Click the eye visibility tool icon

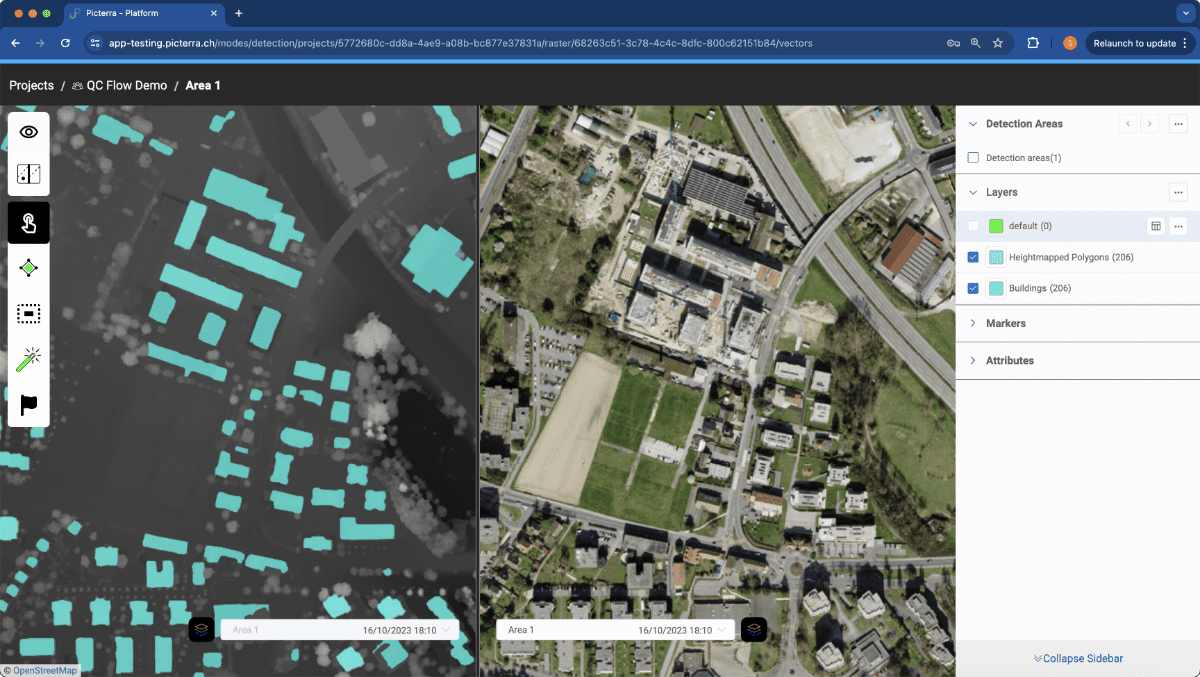pos(29,132)
